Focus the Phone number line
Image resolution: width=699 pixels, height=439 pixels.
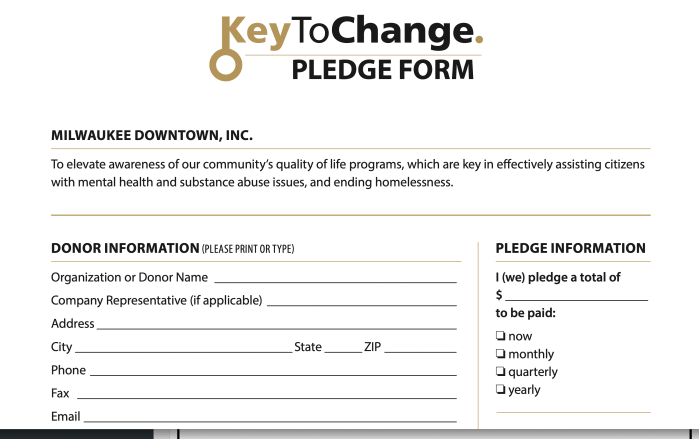pos(273,371)
